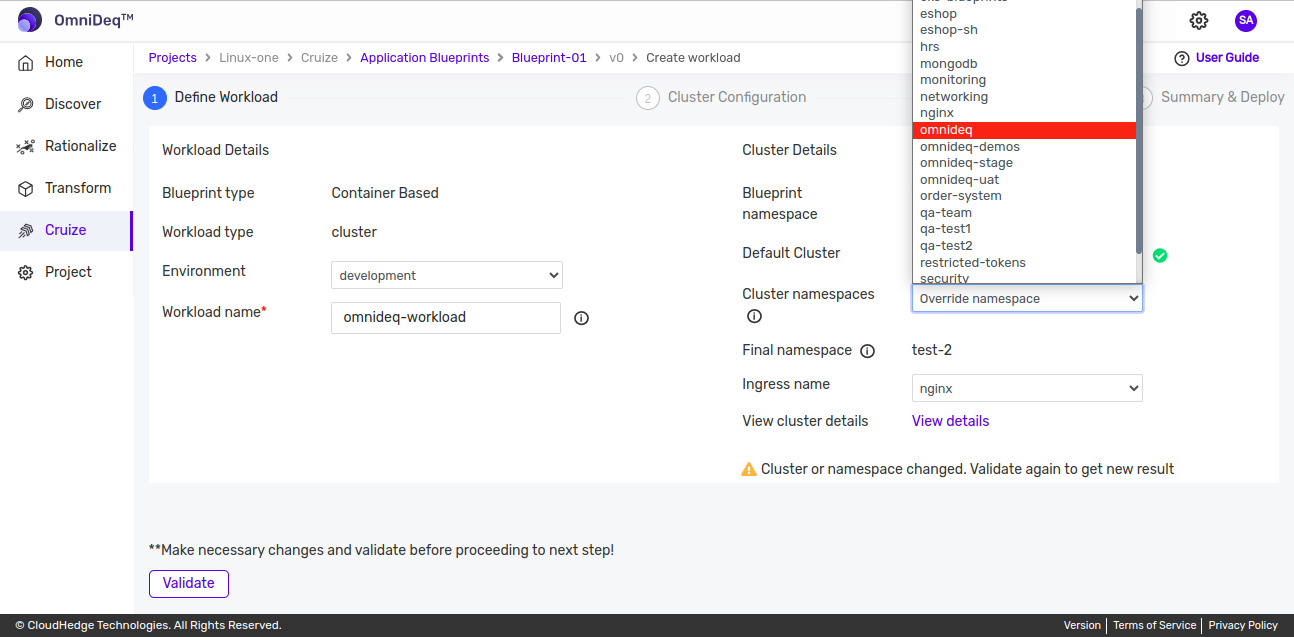Click Cruize breadcrumb text
Viewport: 1294px width, 637px height.
pos(319,58)
